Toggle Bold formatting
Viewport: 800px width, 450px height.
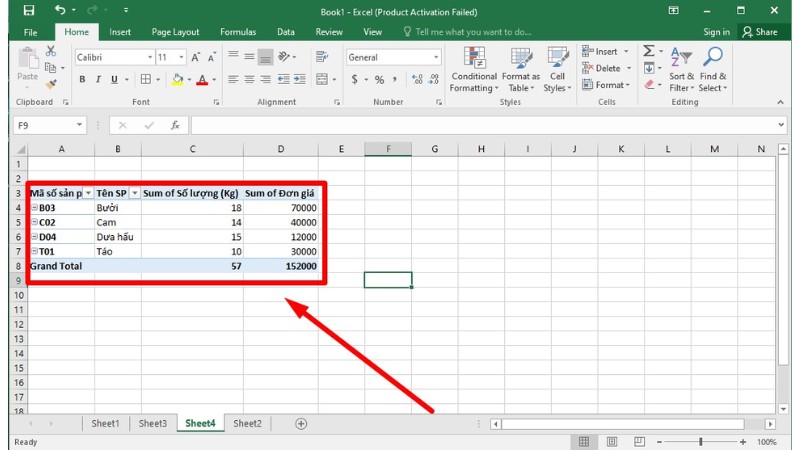[82, 79]
